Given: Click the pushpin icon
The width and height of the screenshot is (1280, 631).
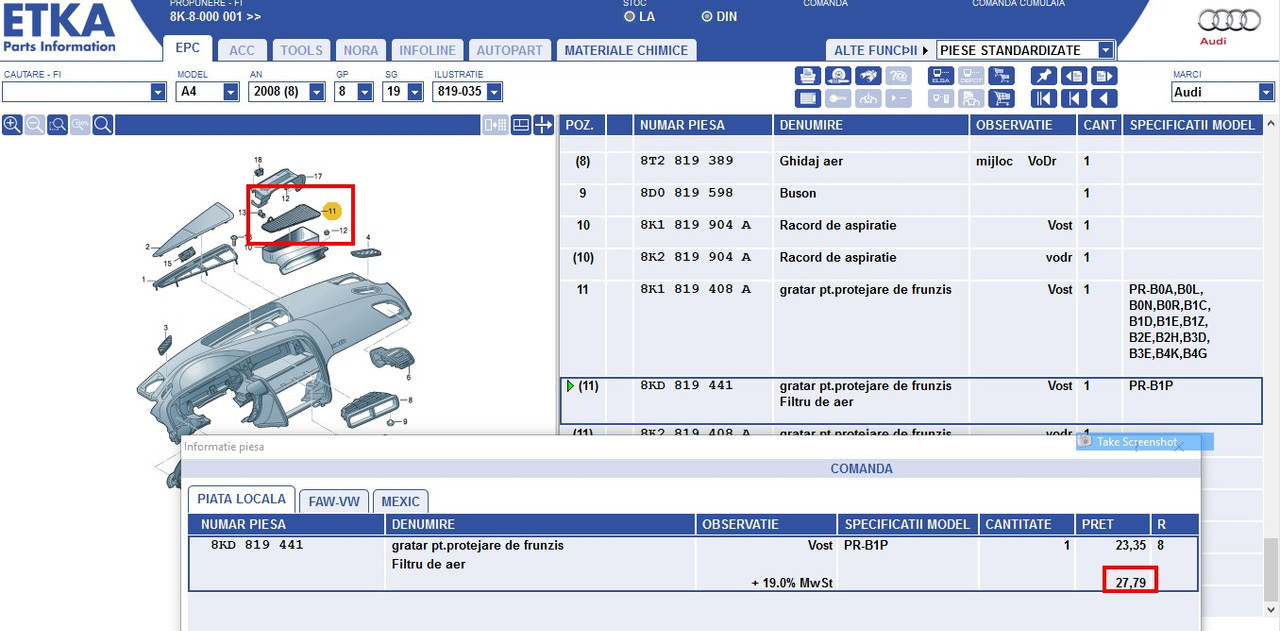Looking at the screenshot, I should tap(1044, 76).
